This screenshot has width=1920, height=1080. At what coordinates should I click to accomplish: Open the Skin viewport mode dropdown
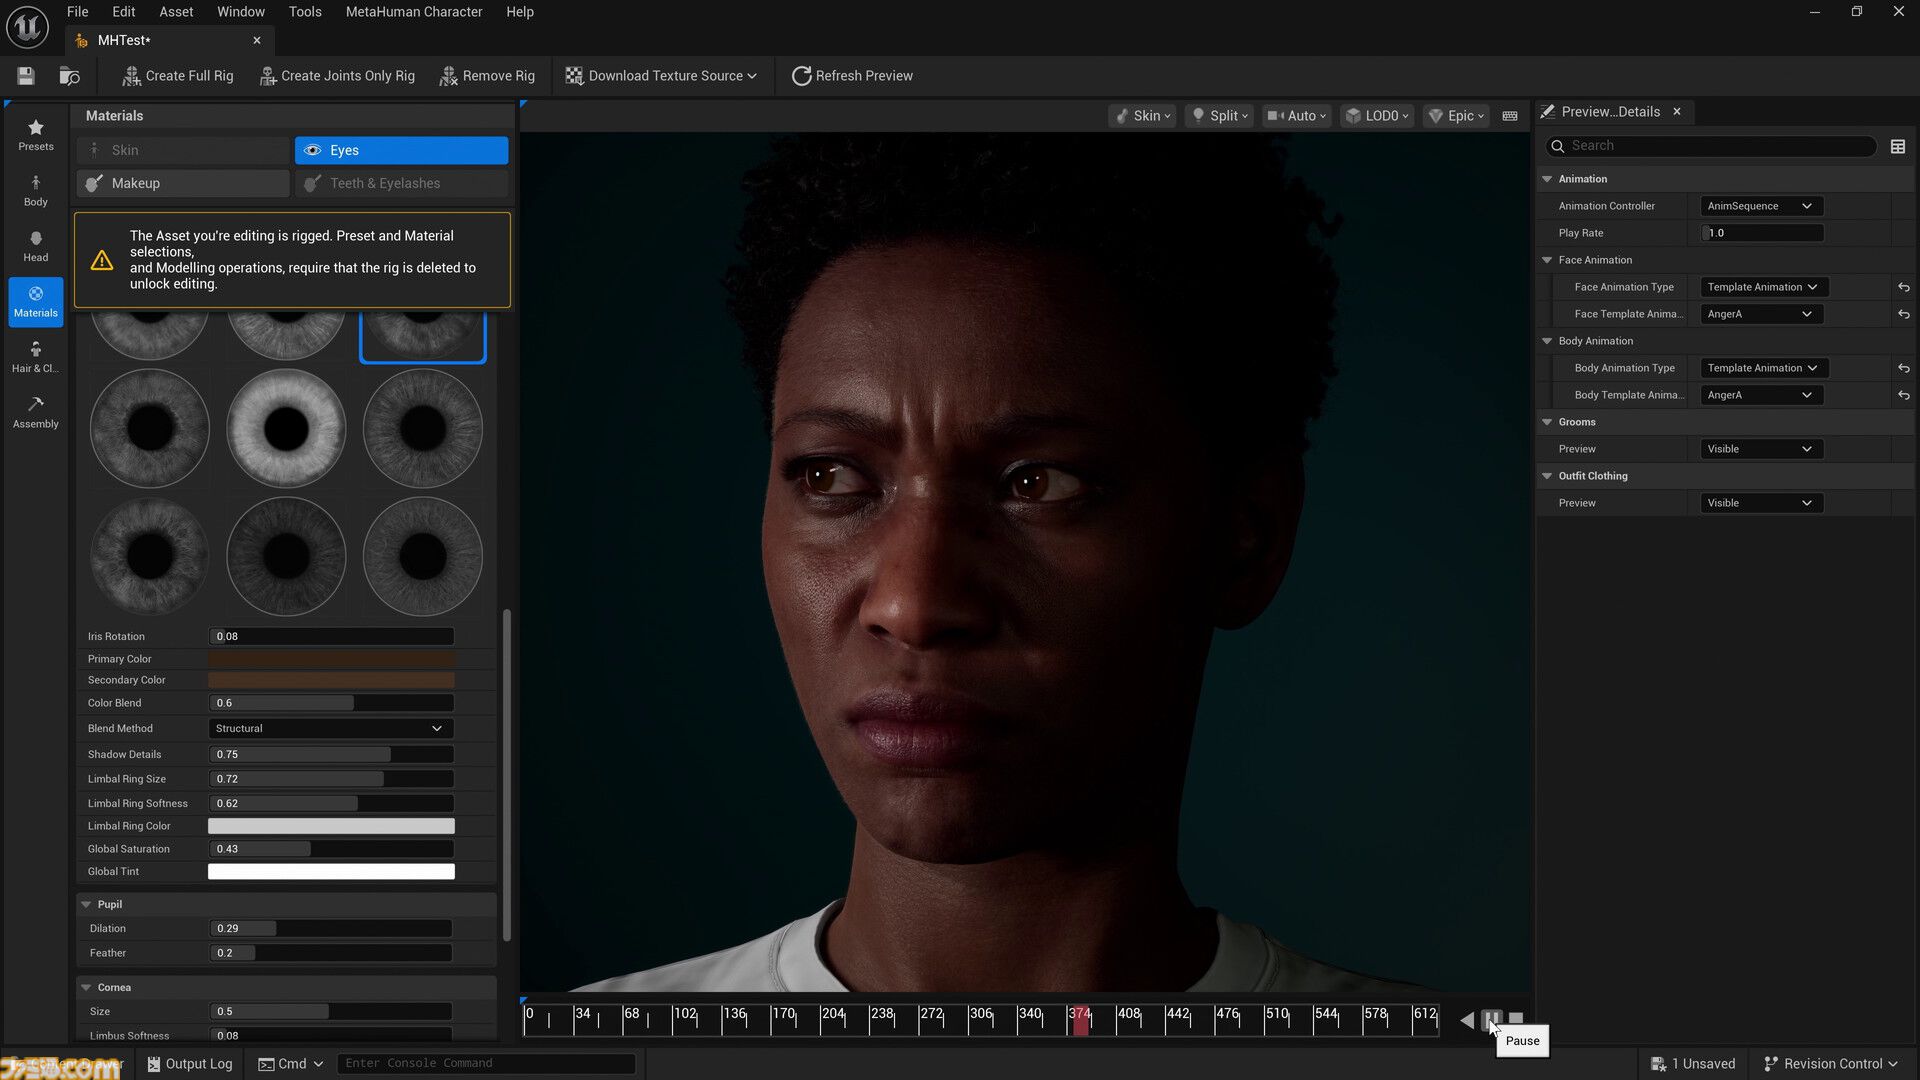tap(1142, 116)
